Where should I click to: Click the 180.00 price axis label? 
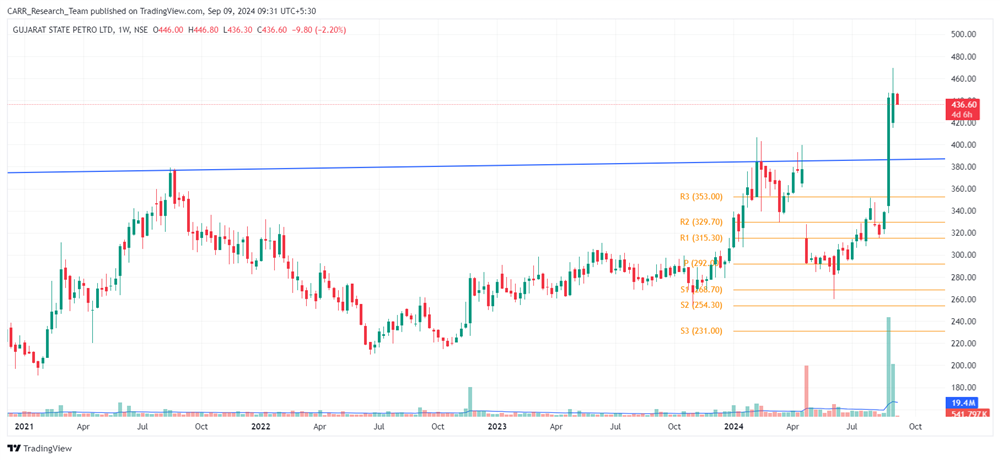(x=964, y=388)
